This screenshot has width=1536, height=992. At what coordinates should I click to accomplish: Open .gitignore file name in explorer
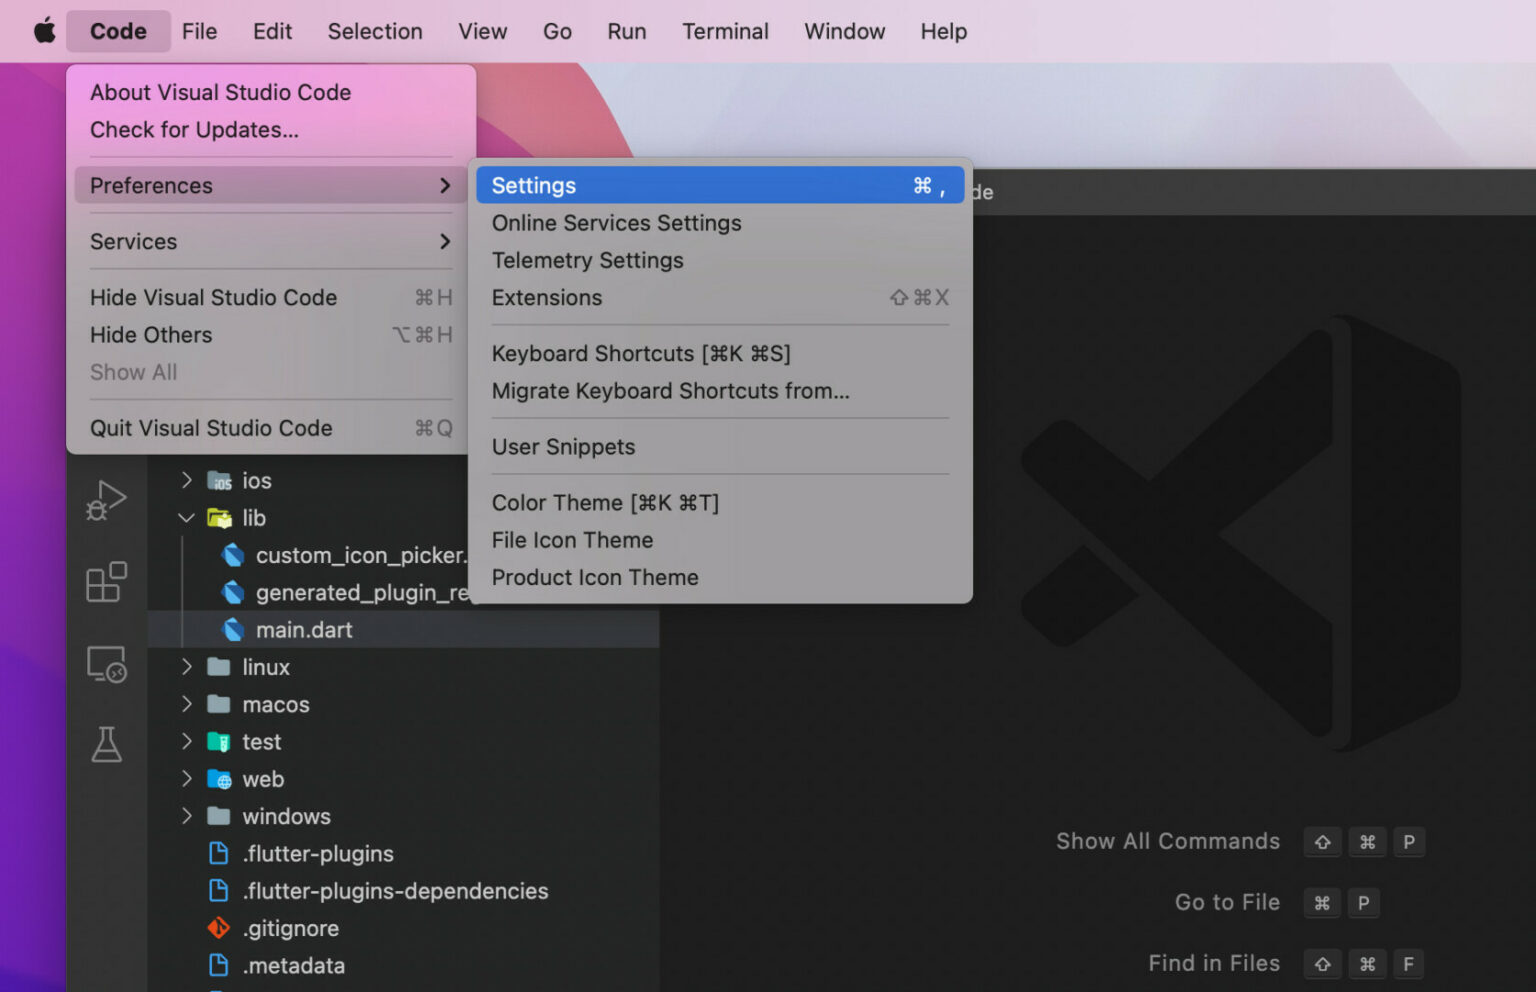click(291, 928)
